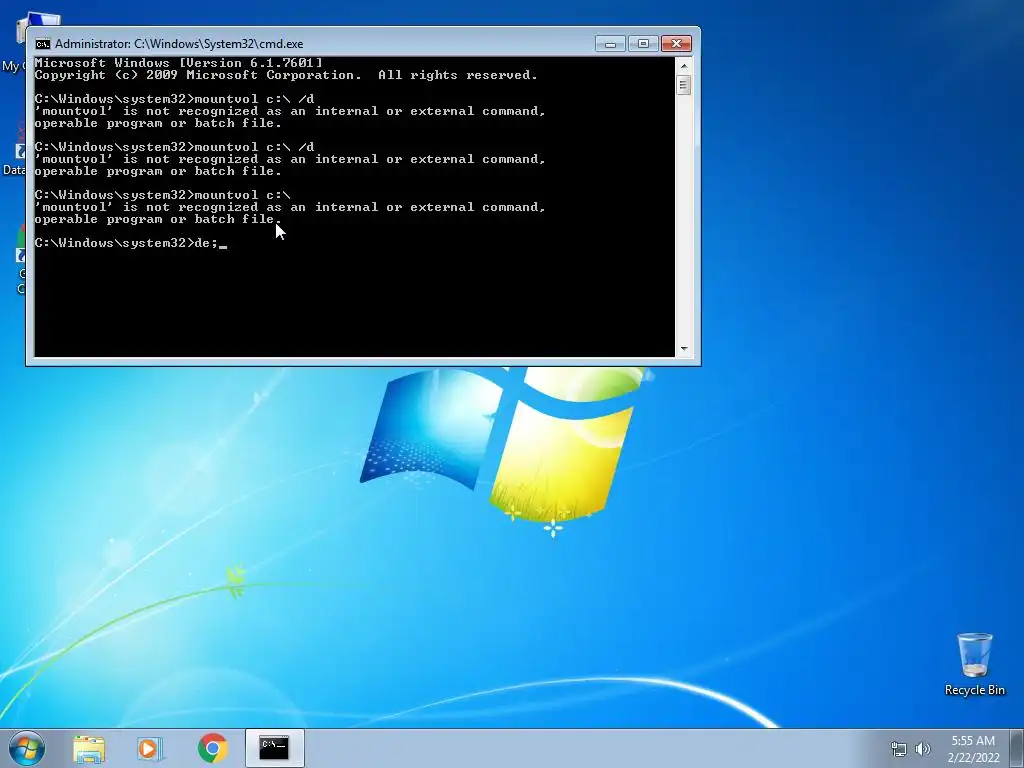
Task: Open Google Chrome from the taskbar
Action: click(x=212, y=748)
